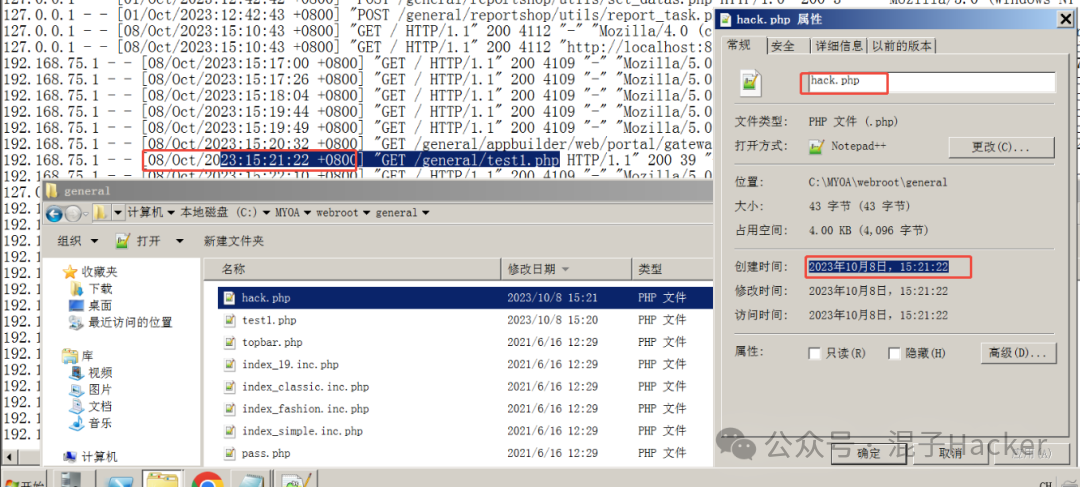This screenshot has width=1080, height=487.
Task: Click the 下载 folder icon in sidebar
Action: 77,289
